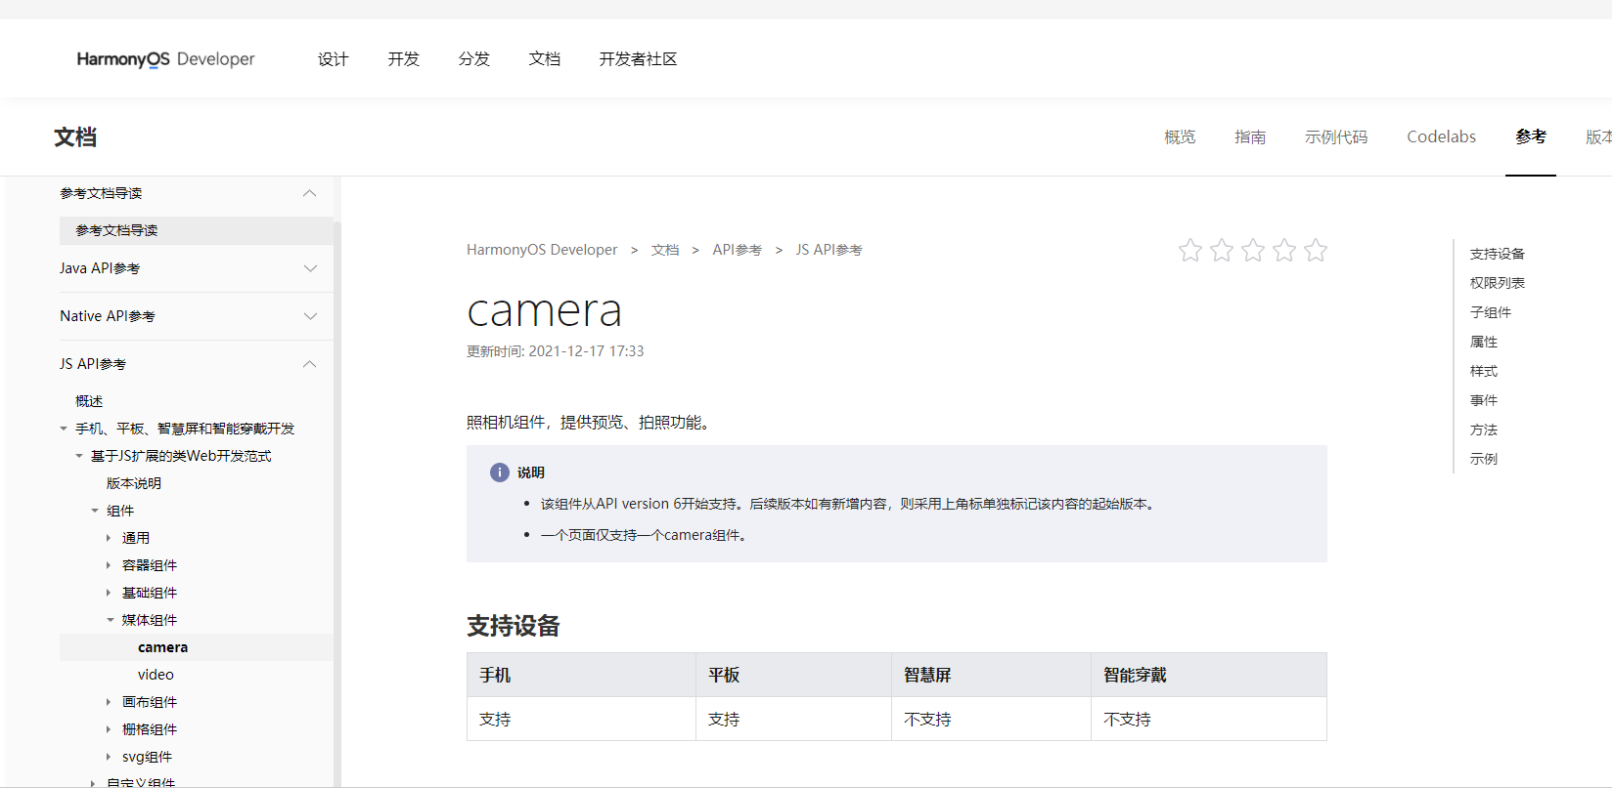
Task: Open 概述 in the sidebar
Action: (x=89, y=401)
